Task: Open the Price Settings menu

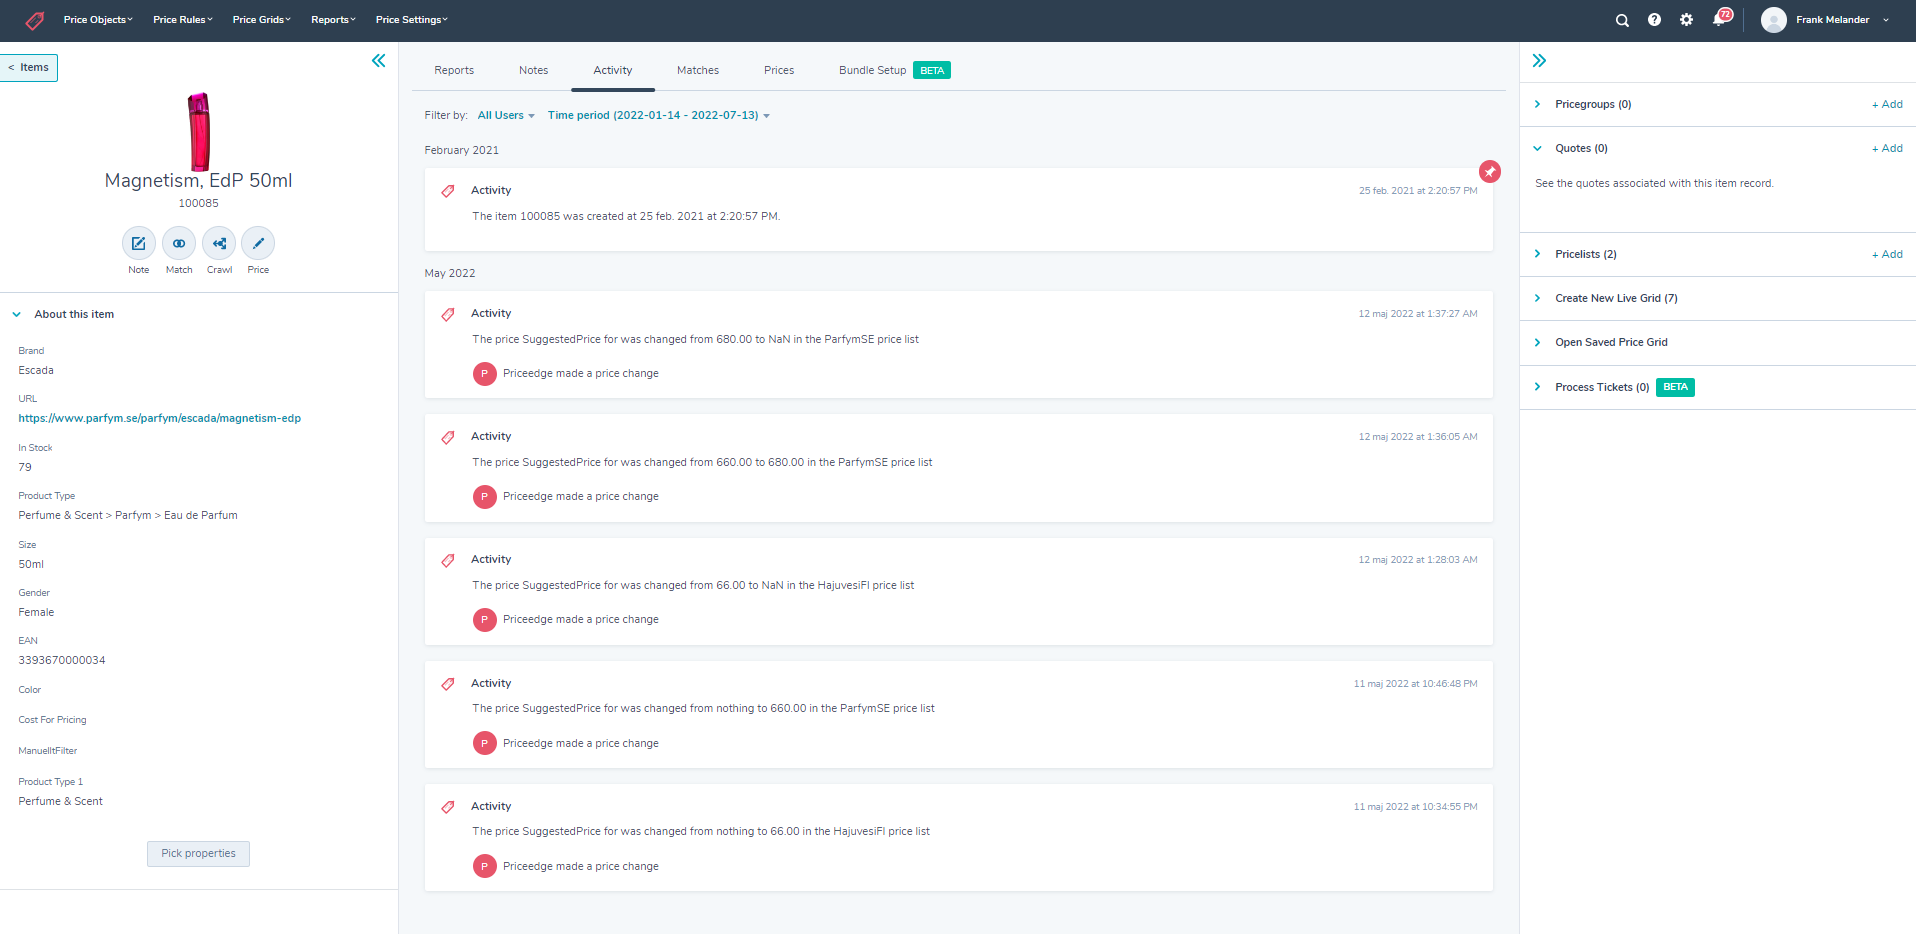Action: click(412, 20)
